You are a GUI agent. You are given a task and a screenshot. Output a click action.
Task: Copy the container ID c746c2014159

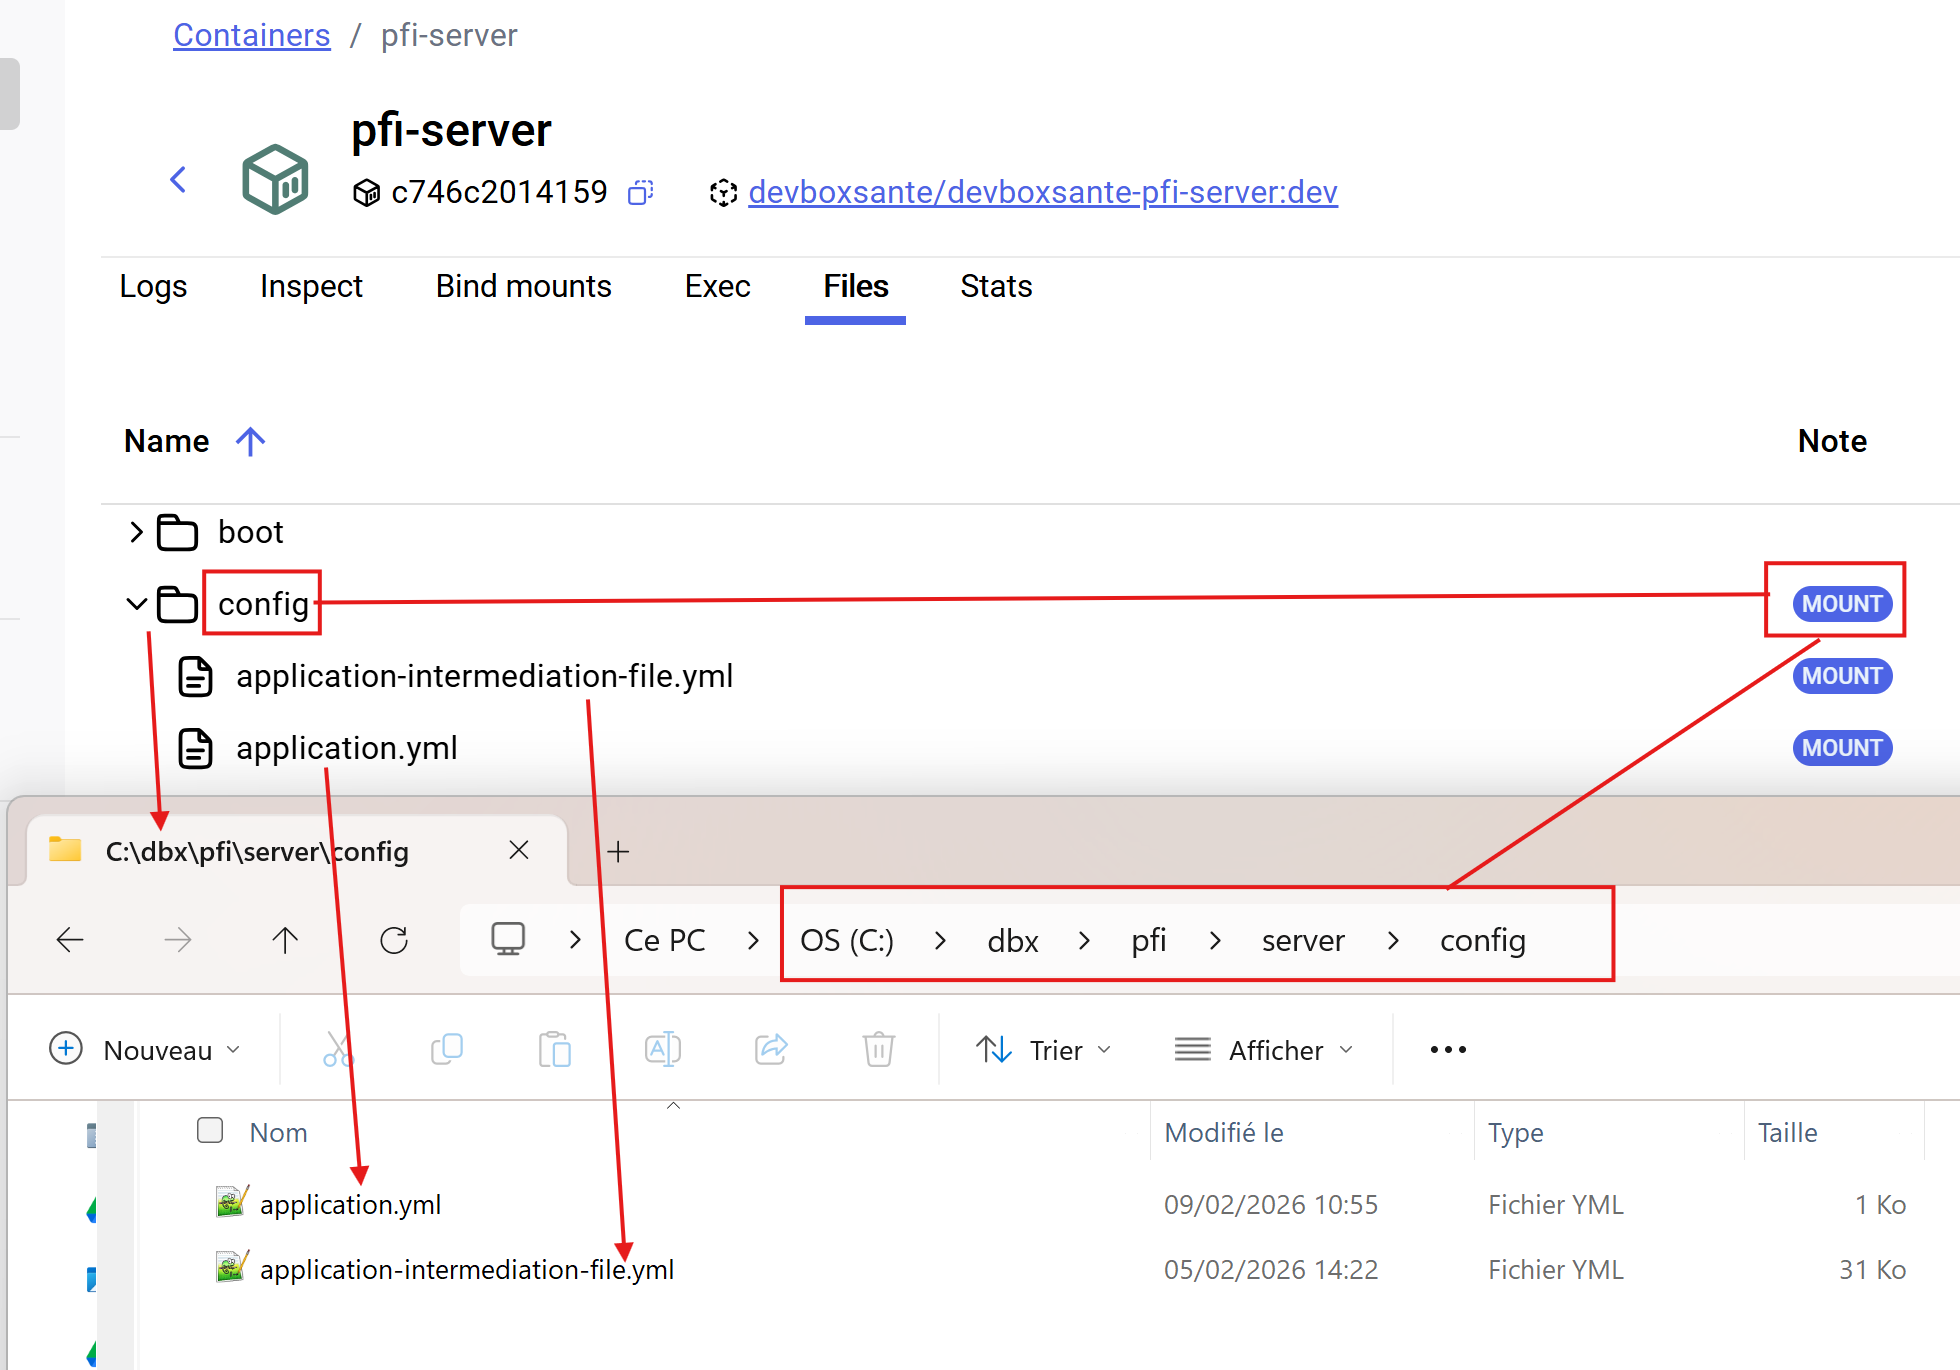[x=640, y=192]
